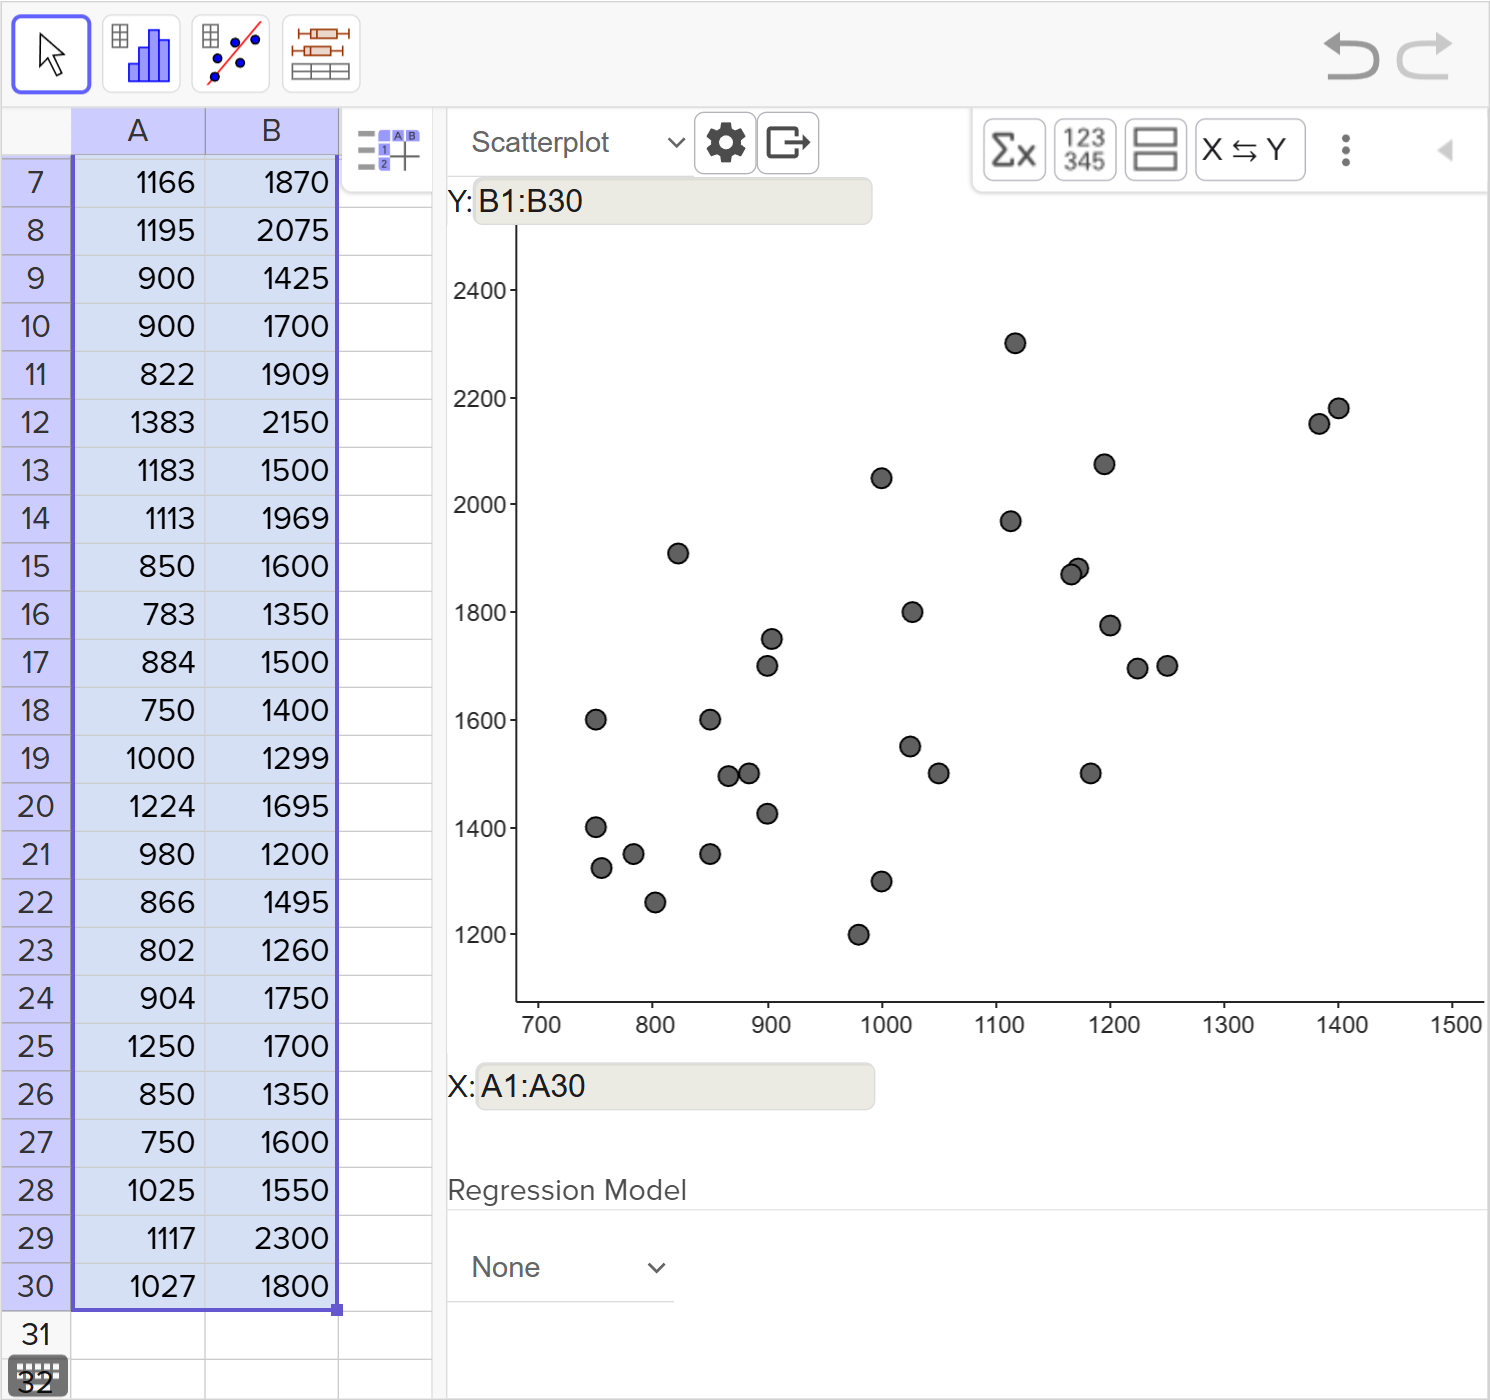This screenshot has height=1400, width=1490.
Task: Redo the last action
Action: click(1424, 56)
